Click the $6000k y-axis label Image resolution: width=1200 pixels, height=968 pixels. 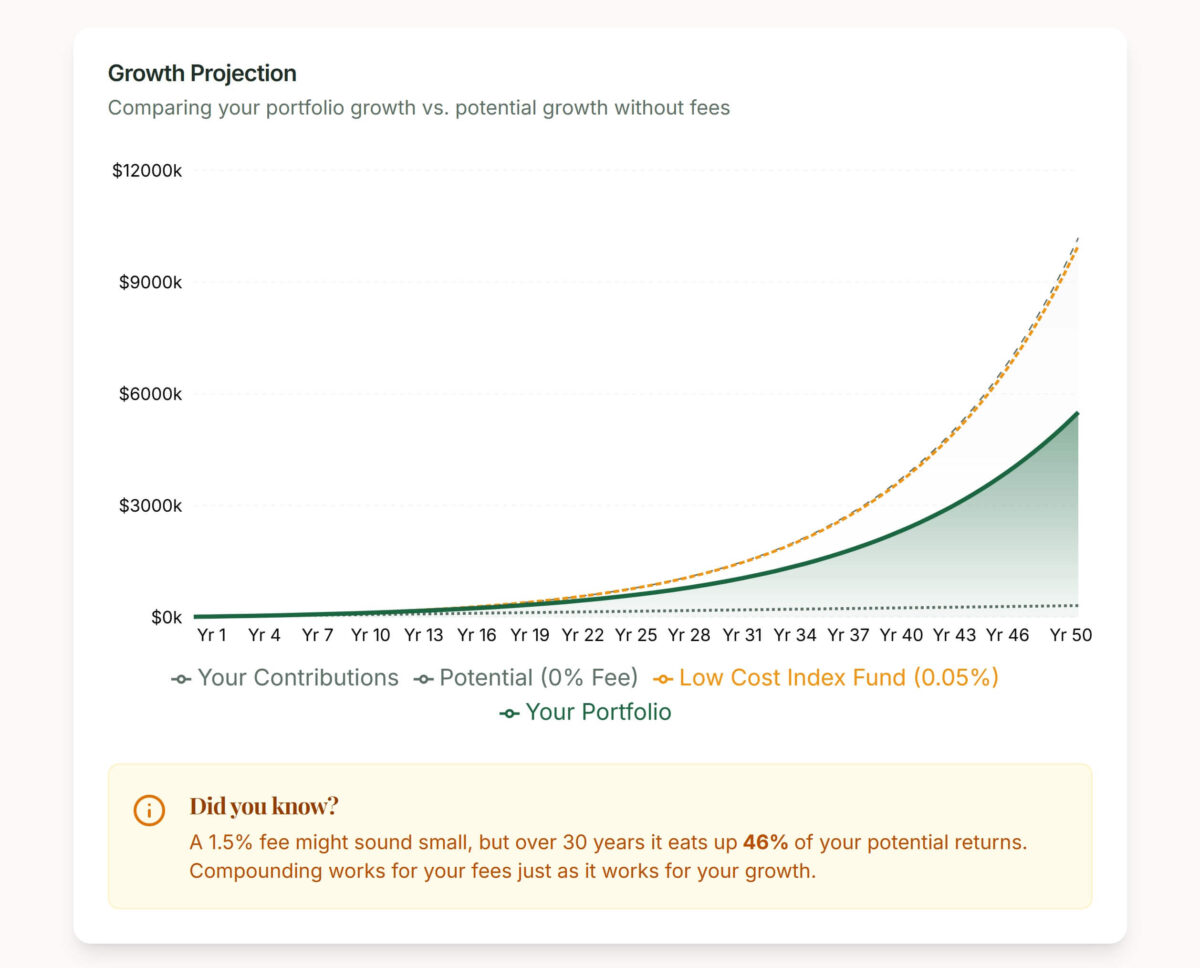[150, 394]
